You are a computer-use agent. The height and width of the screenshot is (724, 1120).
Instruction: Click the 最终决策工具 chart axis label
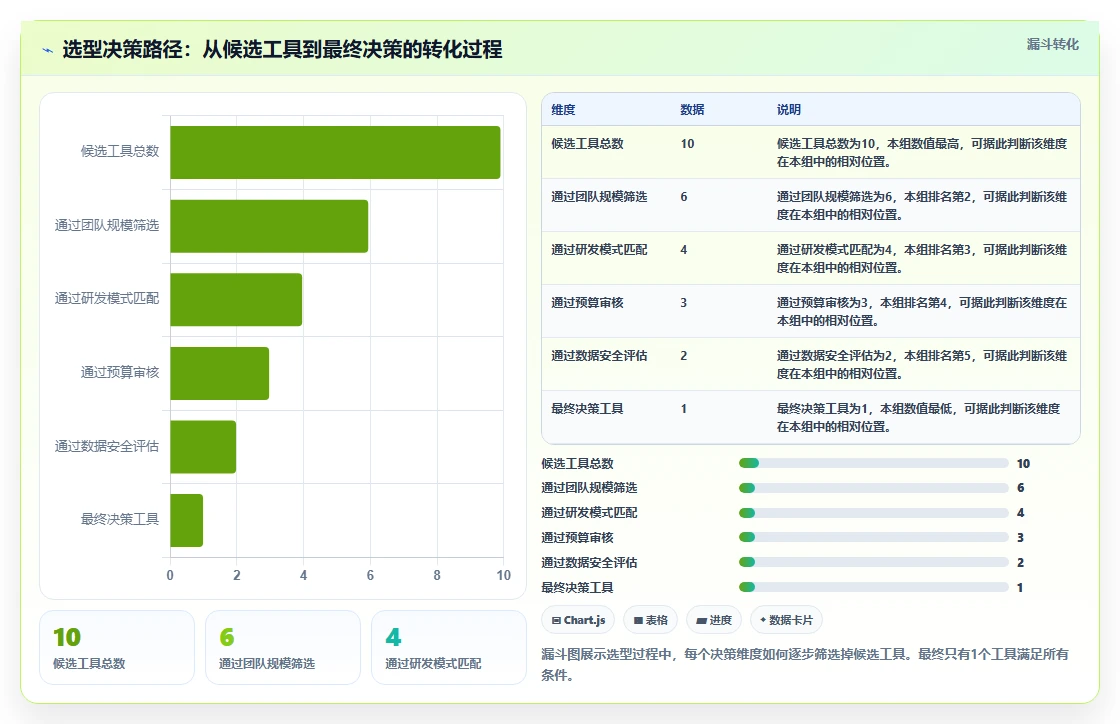[120, 519]
